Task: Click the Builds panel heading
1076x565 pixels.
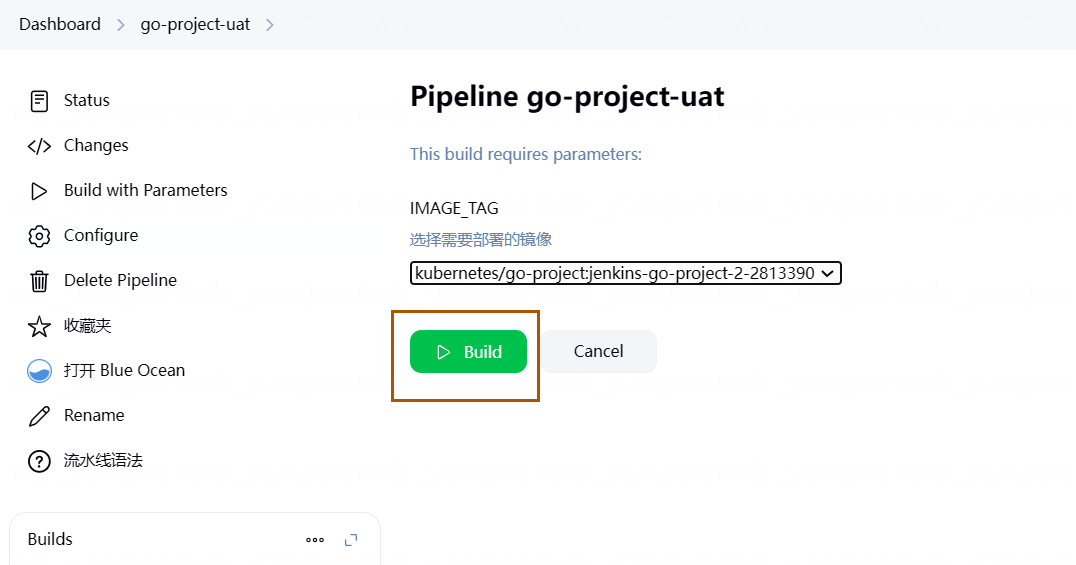Action: coord(50,540)
